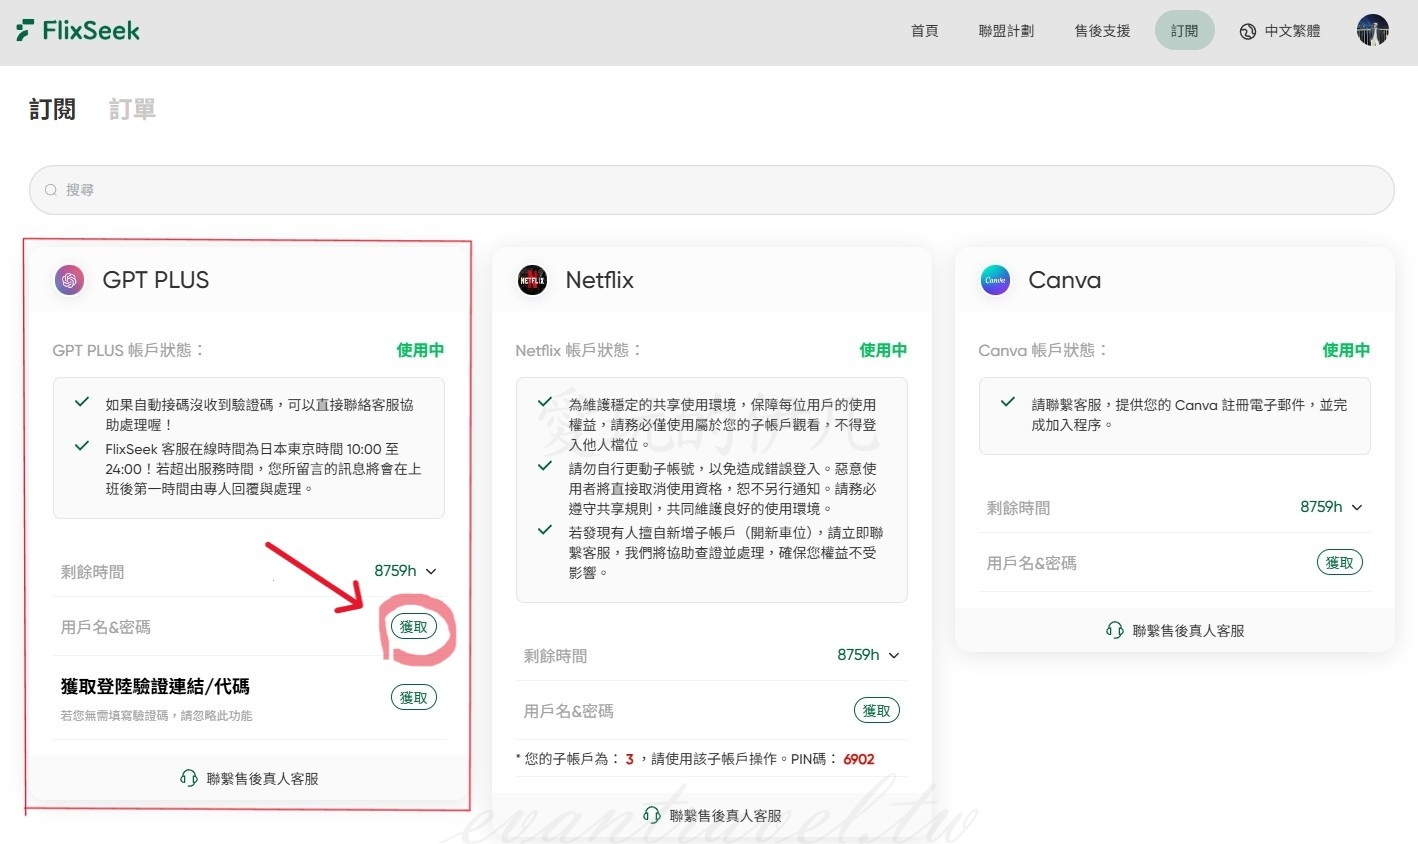Click the Canva card title text

click(x=1064, y=280)
